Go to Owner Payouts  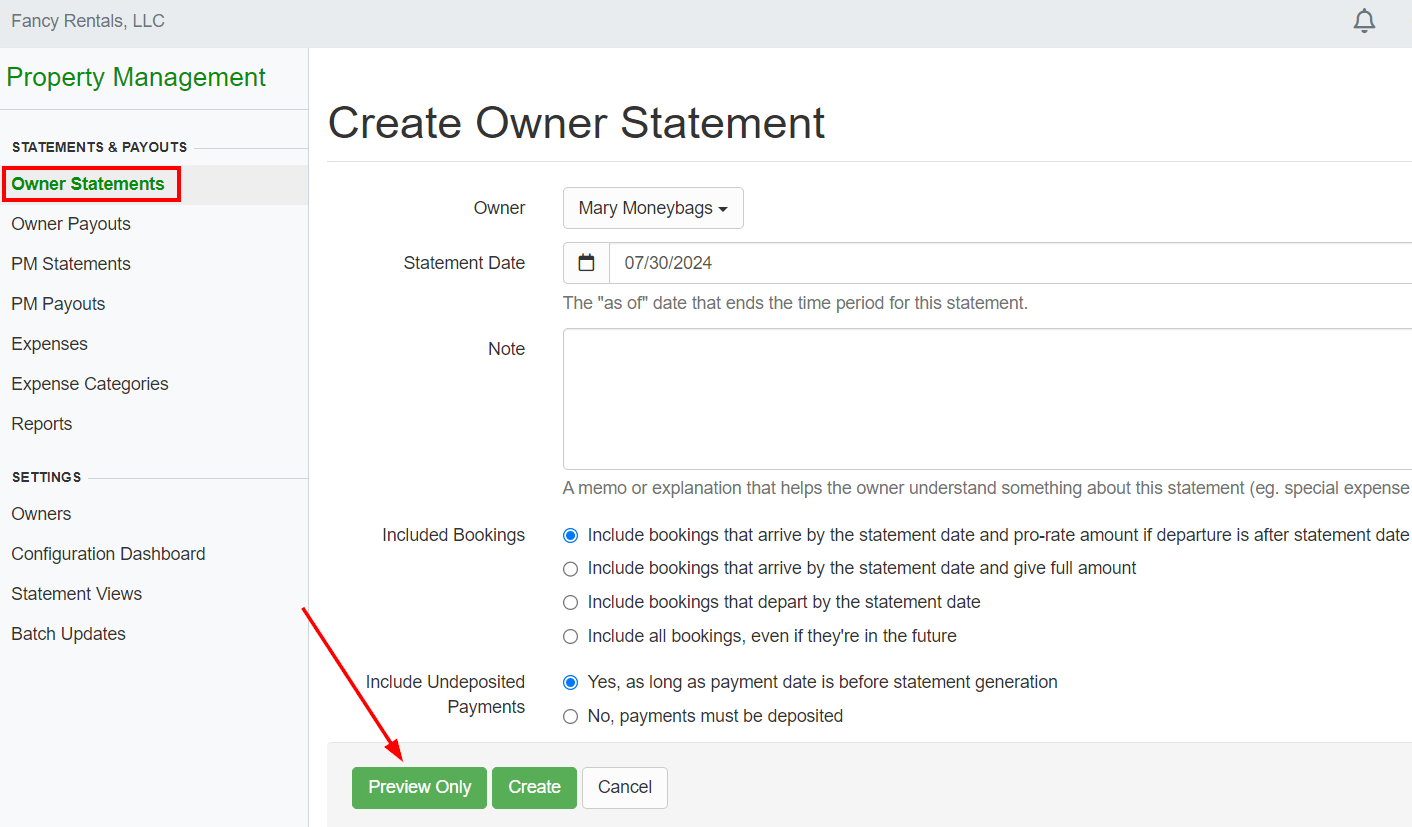(x=71, y=224)
